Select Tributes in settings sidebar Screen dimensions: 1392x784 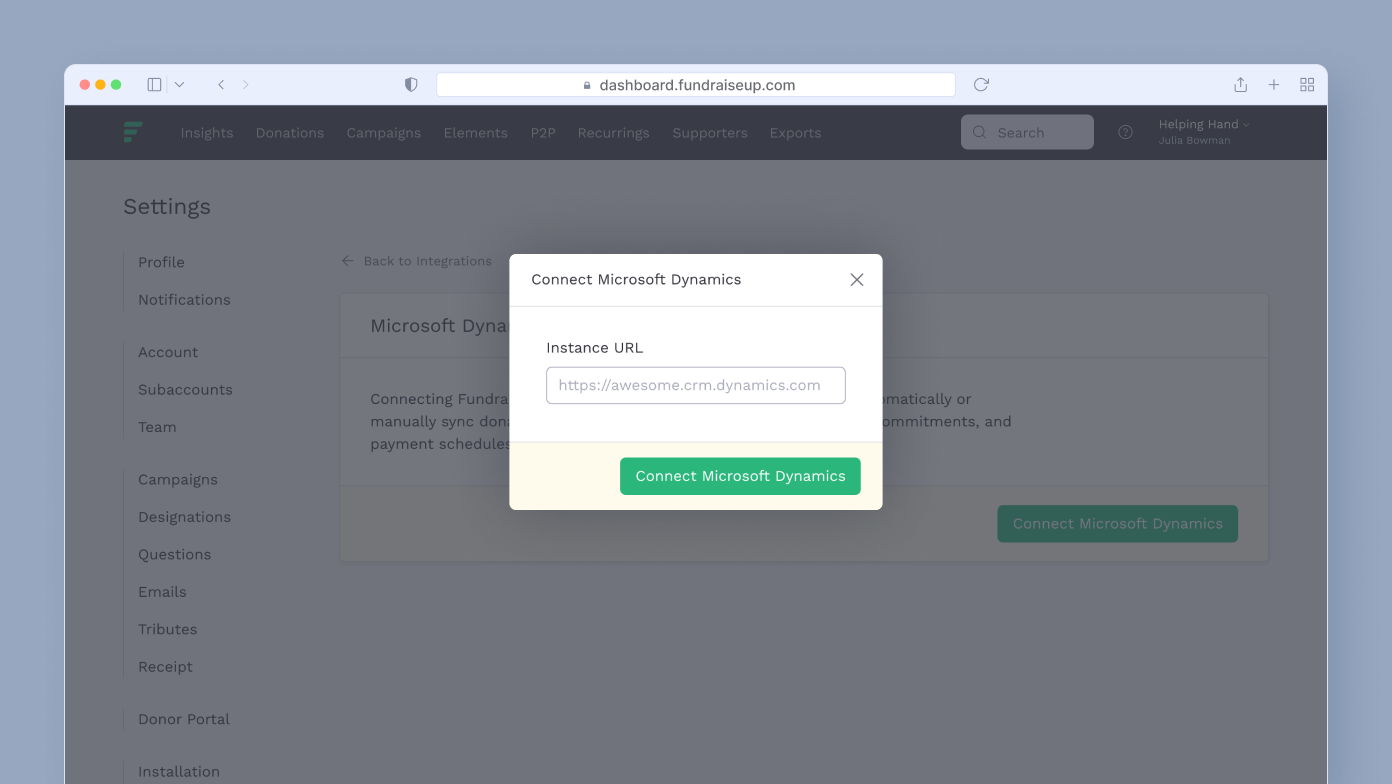(x=167, y=629)
